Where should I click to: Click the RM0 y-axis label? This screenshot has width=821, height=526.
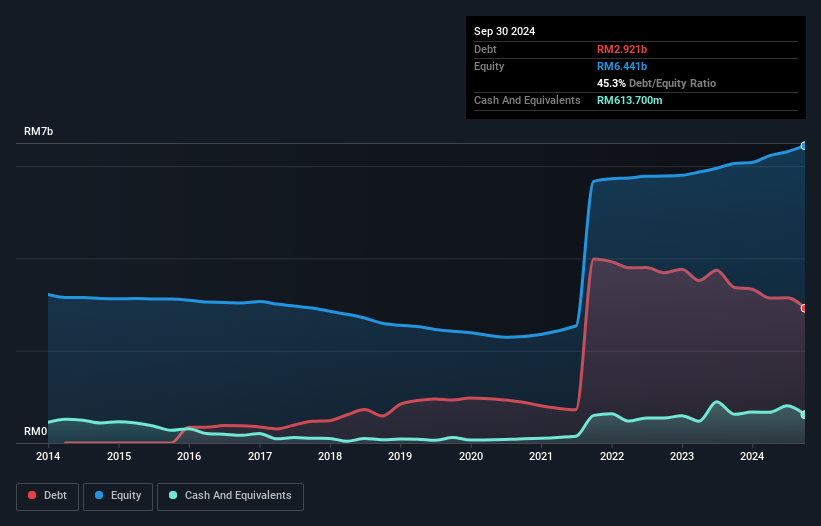pyautogui.click(x=35, y=431)
